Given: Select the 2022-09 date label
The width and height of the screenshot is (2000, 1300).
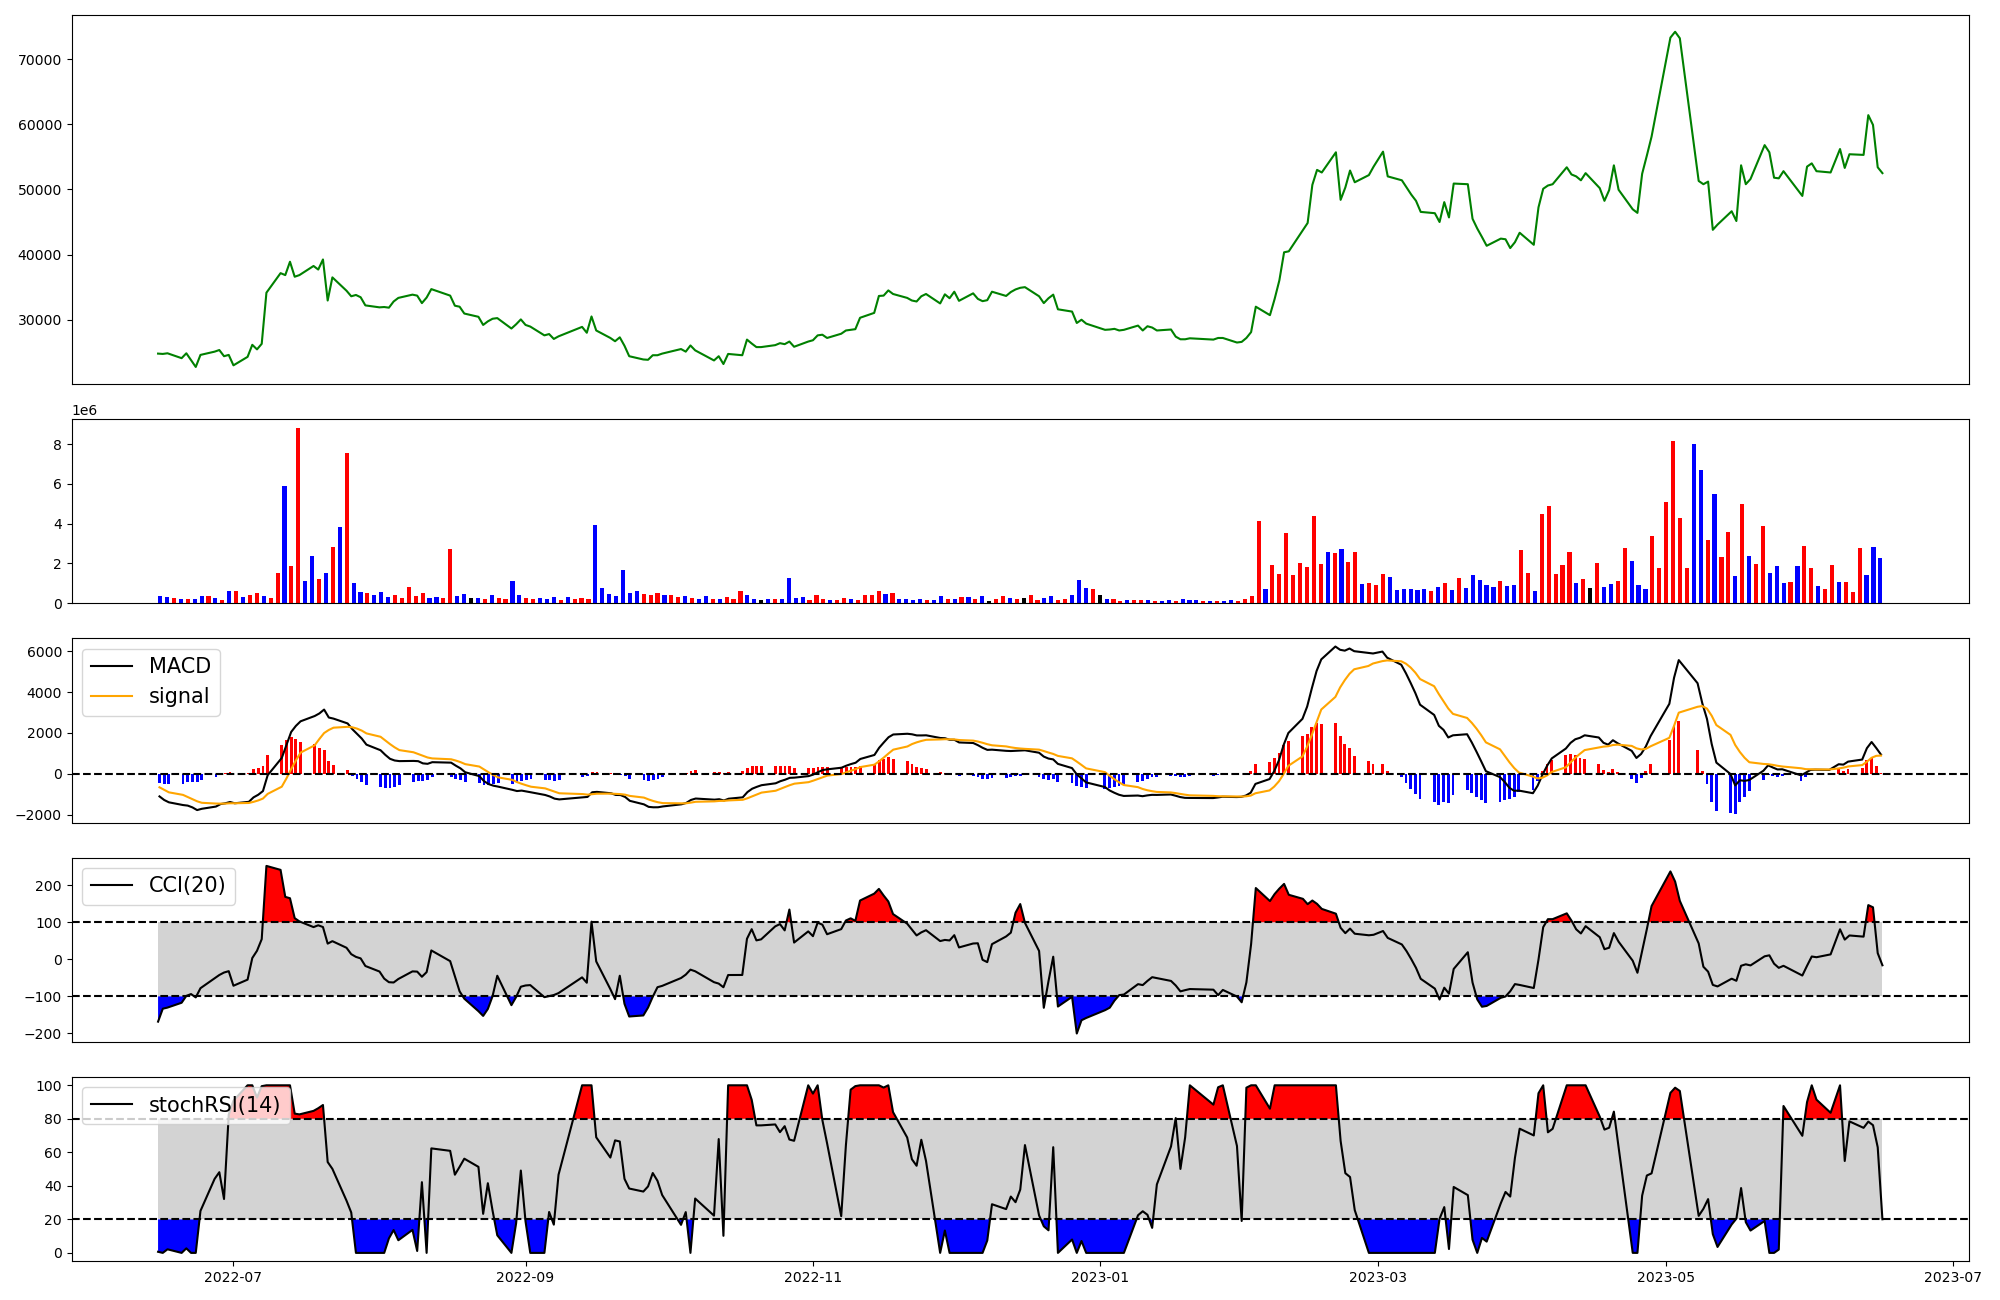Looking at the screenshot, I should coord(525,1276).
